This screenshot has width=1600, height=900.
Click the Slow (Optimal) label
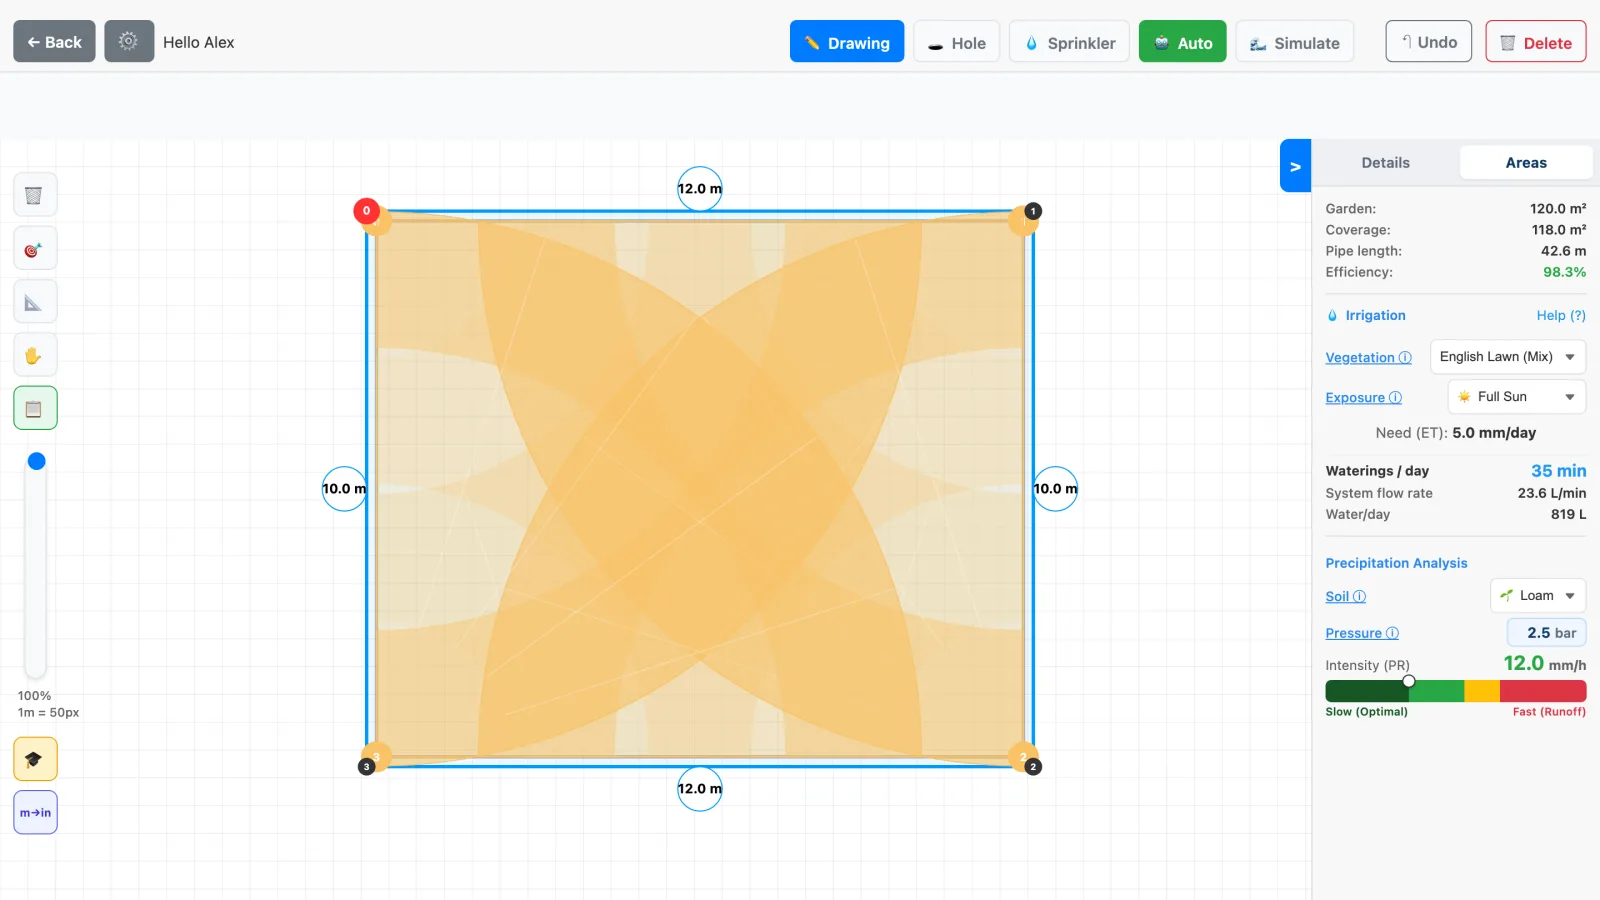(x=1366, y=712)
